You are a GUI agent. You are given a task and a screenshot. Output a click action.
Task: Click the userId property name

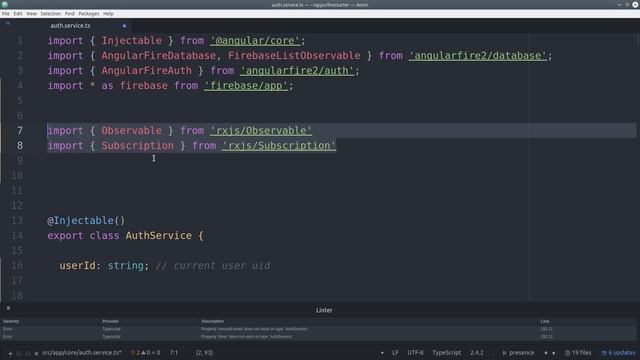(78, 266)
